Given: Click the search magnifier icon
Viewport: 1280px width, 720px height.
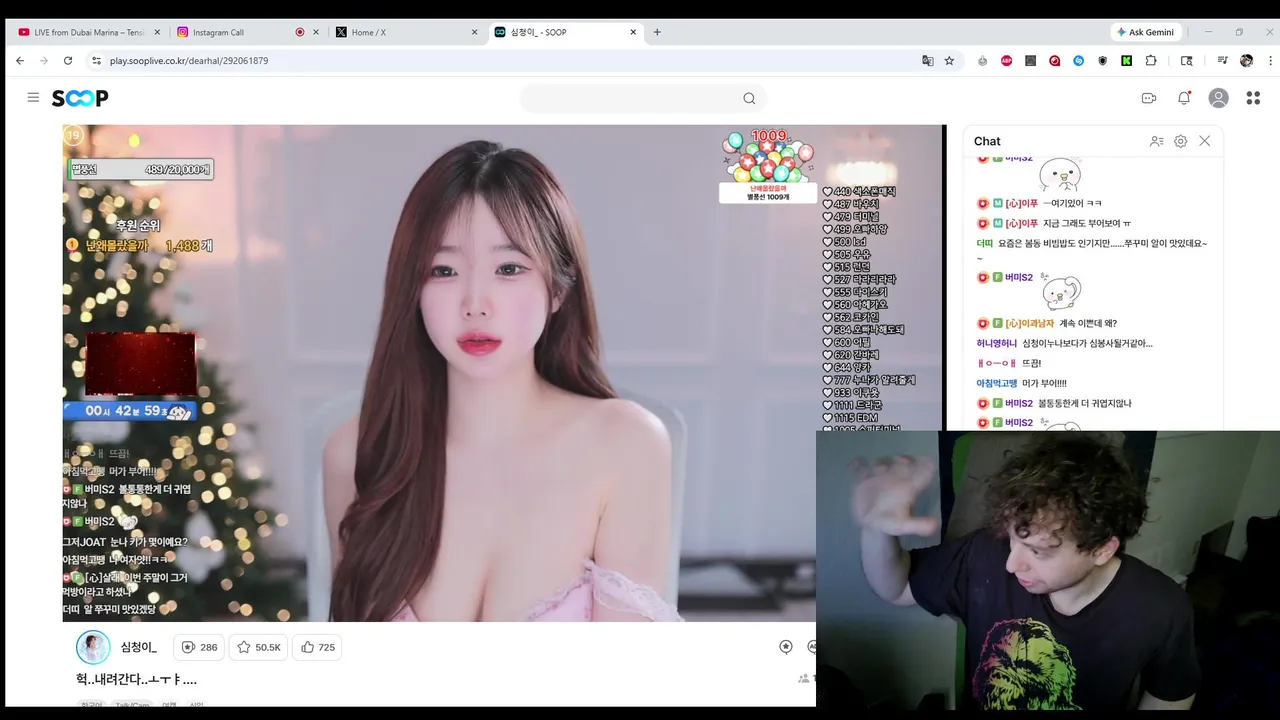Looking at the screenshot, I should point(749,98).
